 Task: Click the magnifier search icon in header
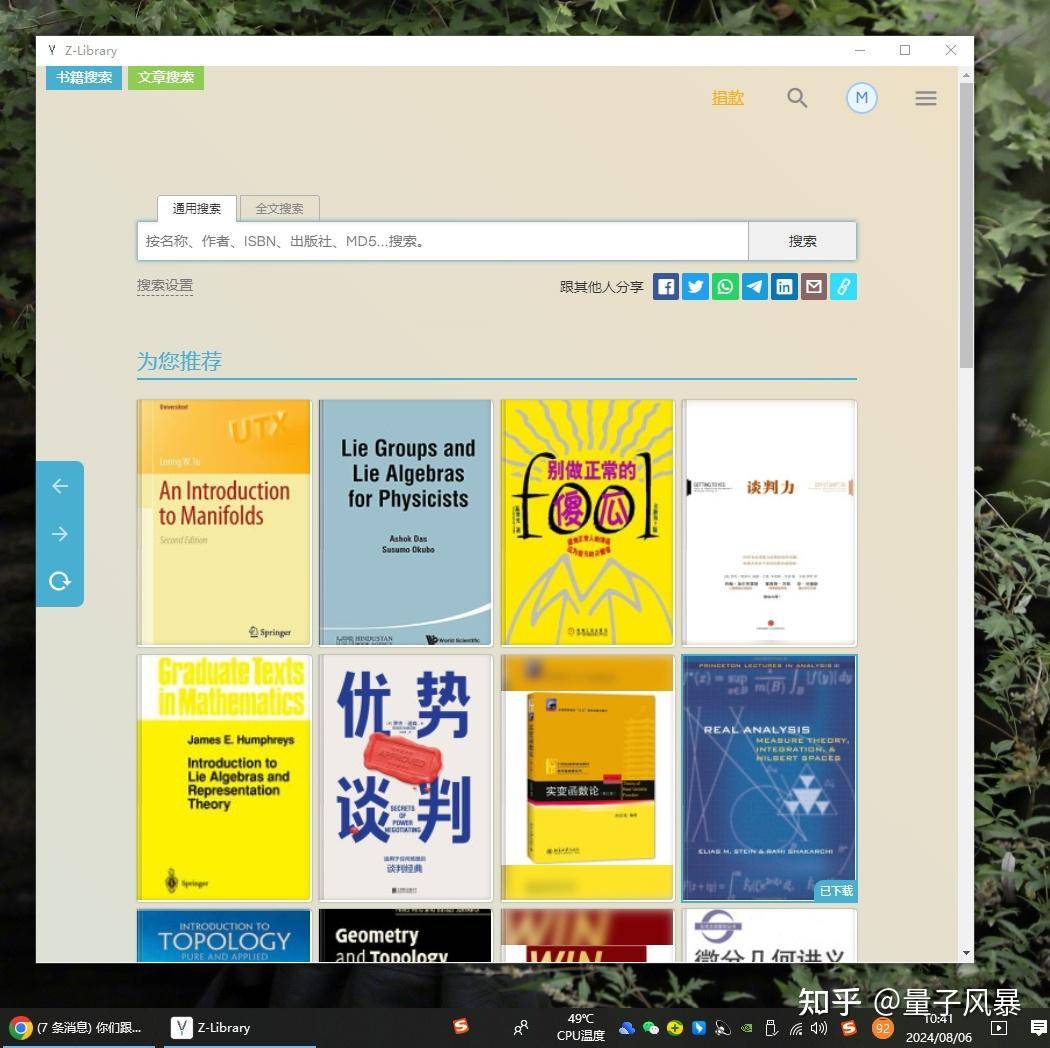coord(797,98)
